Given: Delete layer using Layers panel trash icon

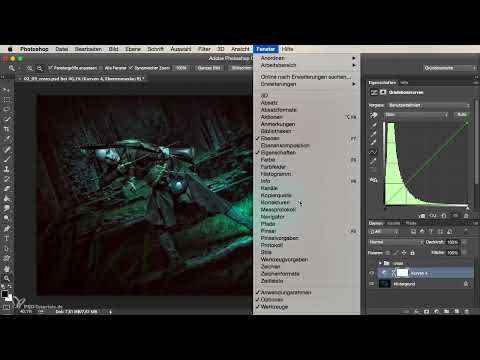Looking at the screenshot, I should pyautogui.click(x=467, y=311).
